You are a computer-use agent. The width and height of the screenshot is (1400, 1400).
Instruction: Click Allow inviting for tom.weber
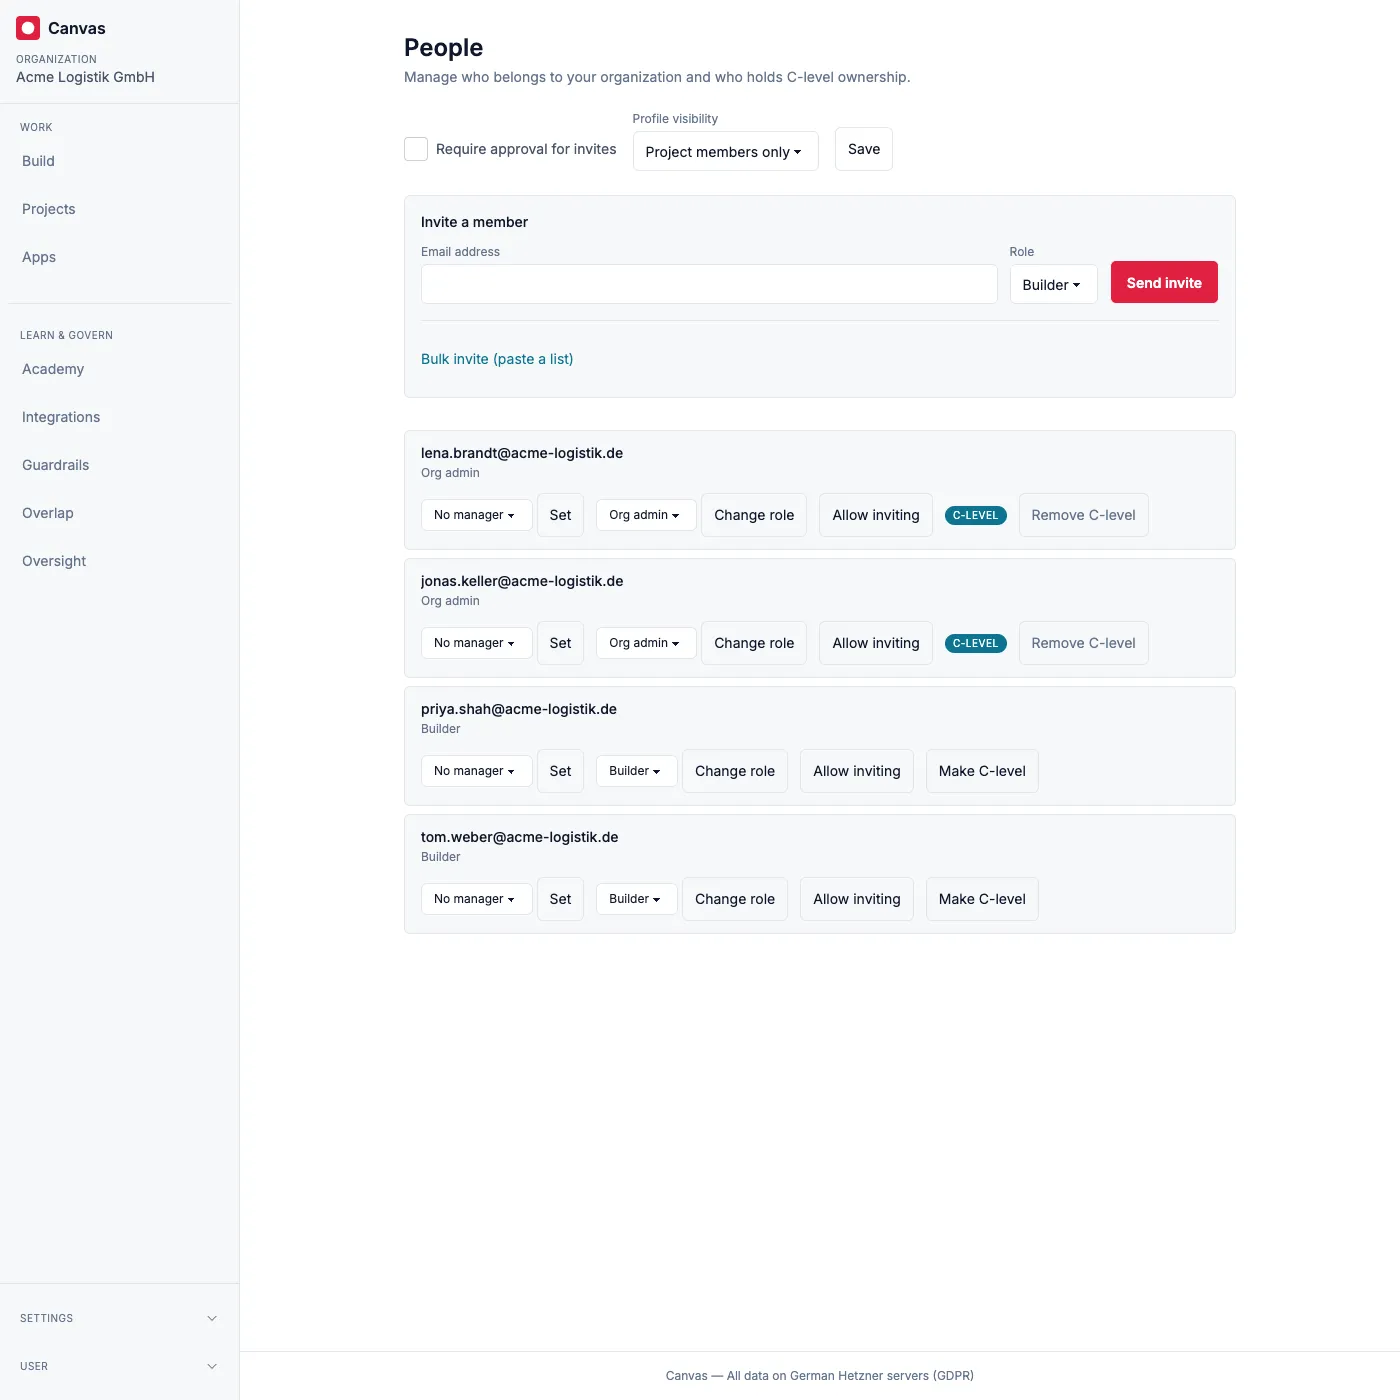pos(857,899)
